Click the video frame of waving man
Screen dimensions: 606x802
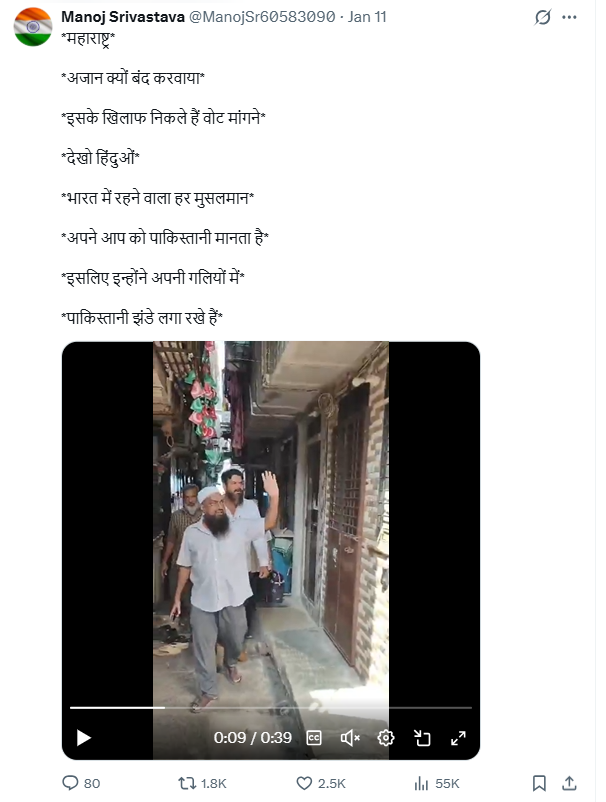pos(271,522)
